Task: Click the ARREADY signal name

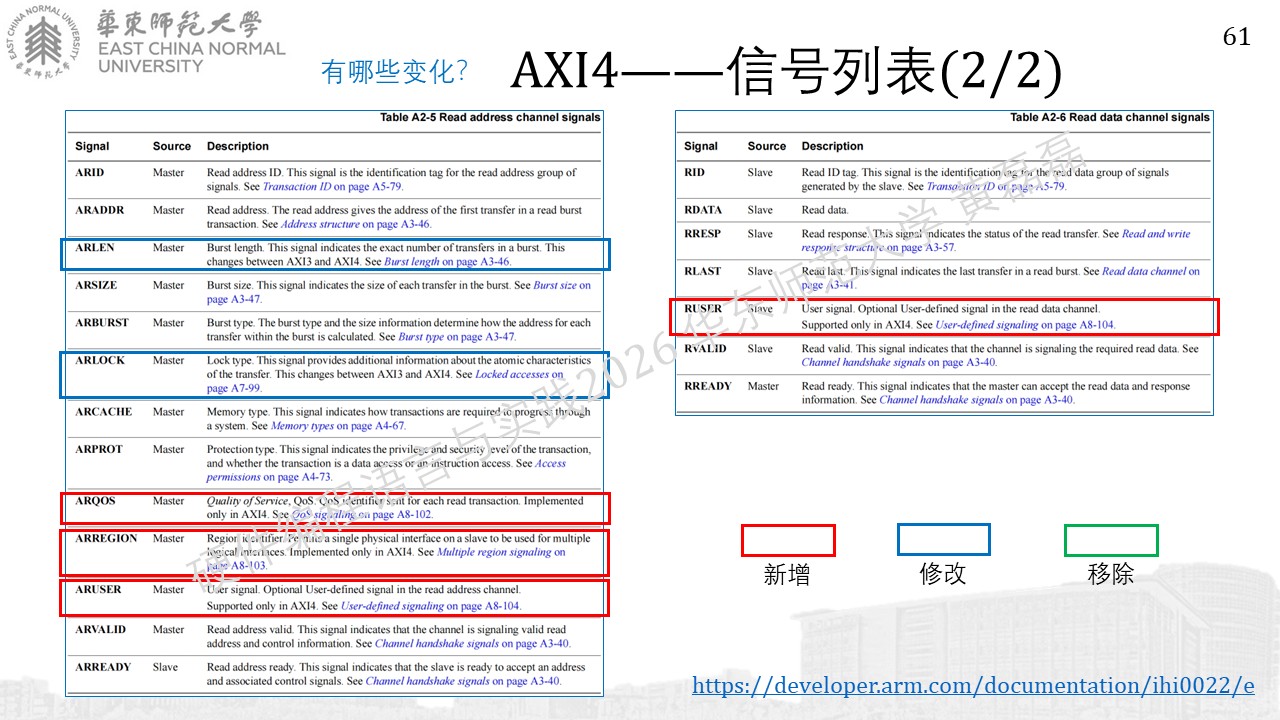Action: (104, 667)
